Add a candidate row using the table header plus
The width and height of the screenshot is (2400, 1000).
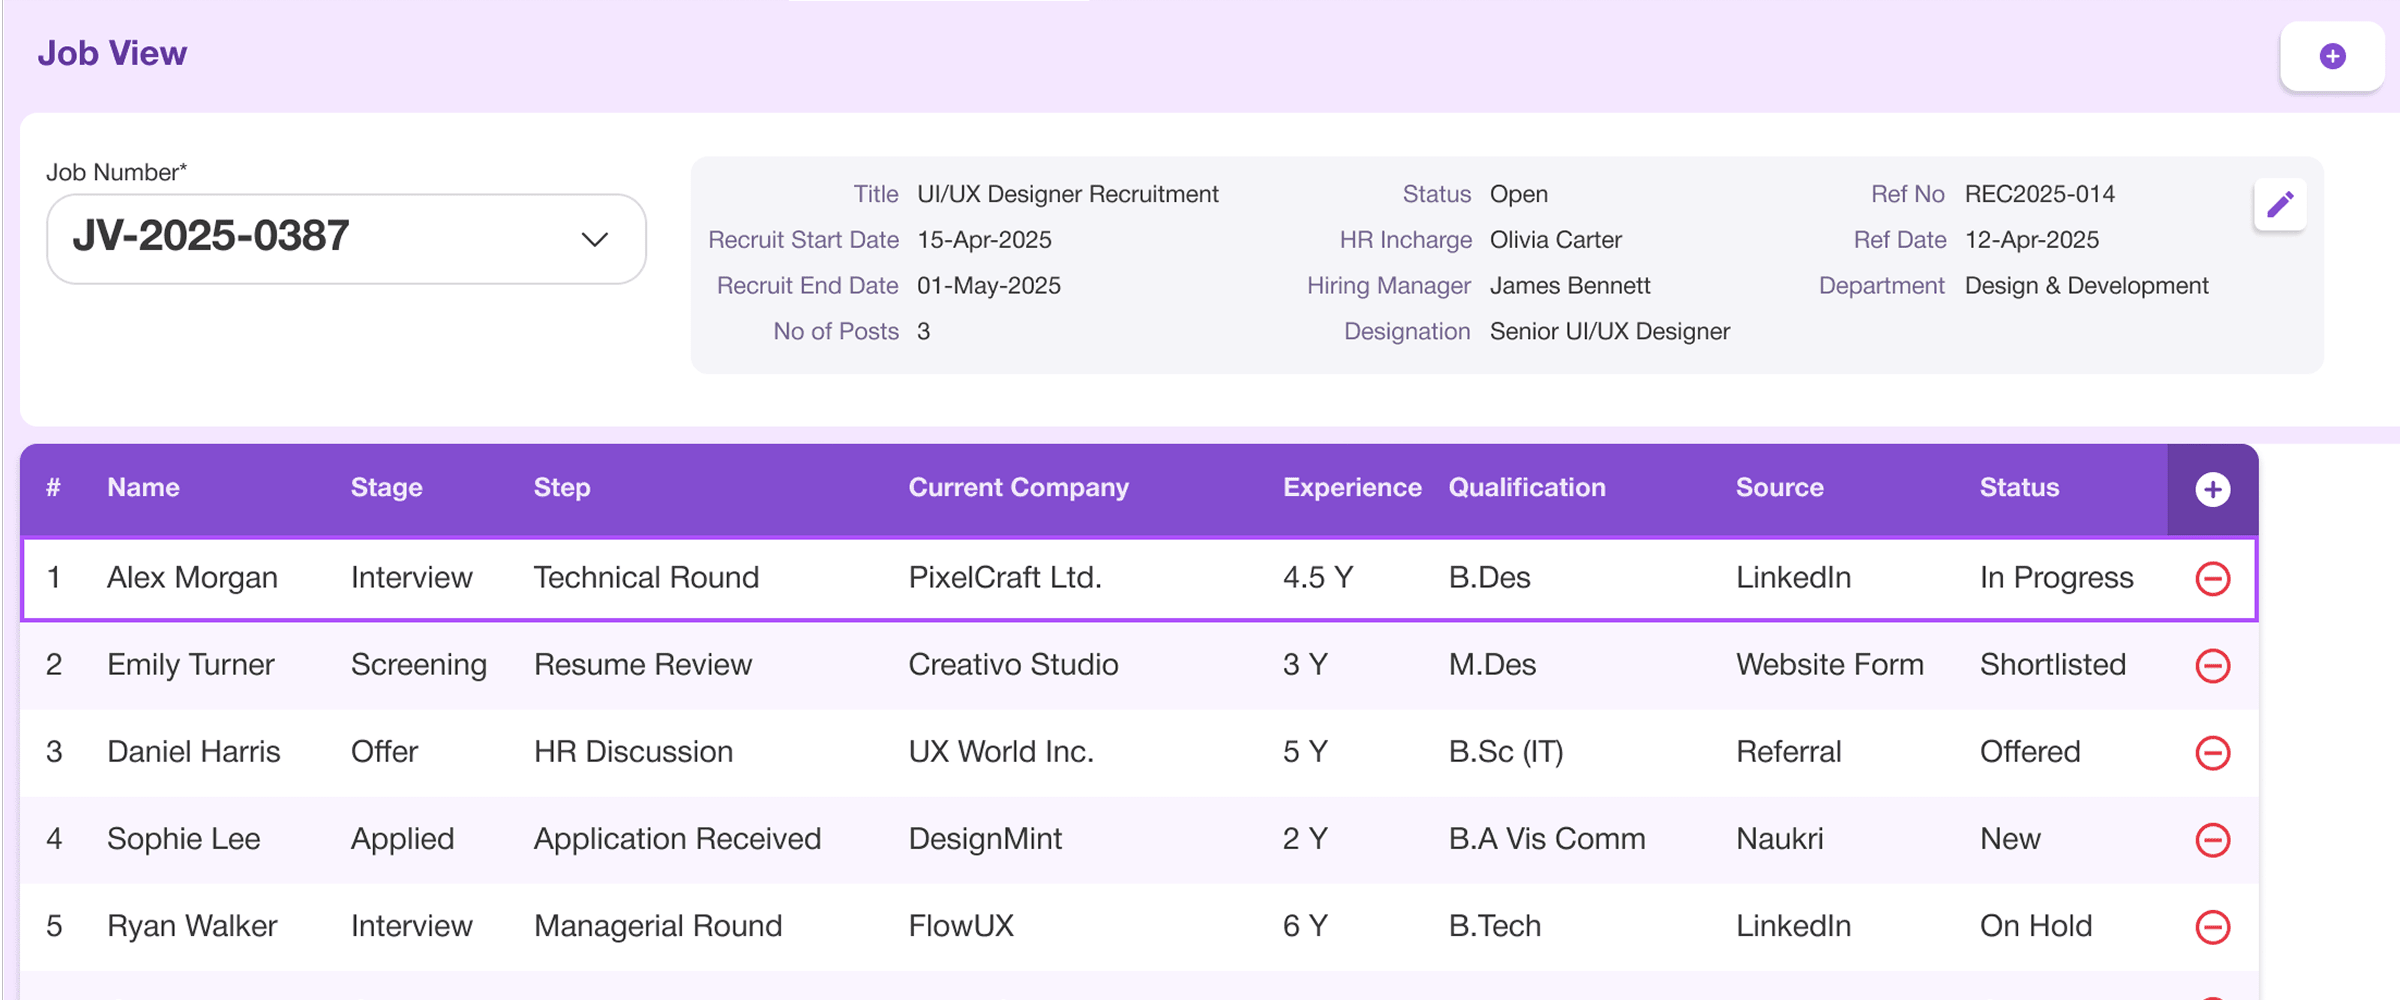[x=2212, y=489]
